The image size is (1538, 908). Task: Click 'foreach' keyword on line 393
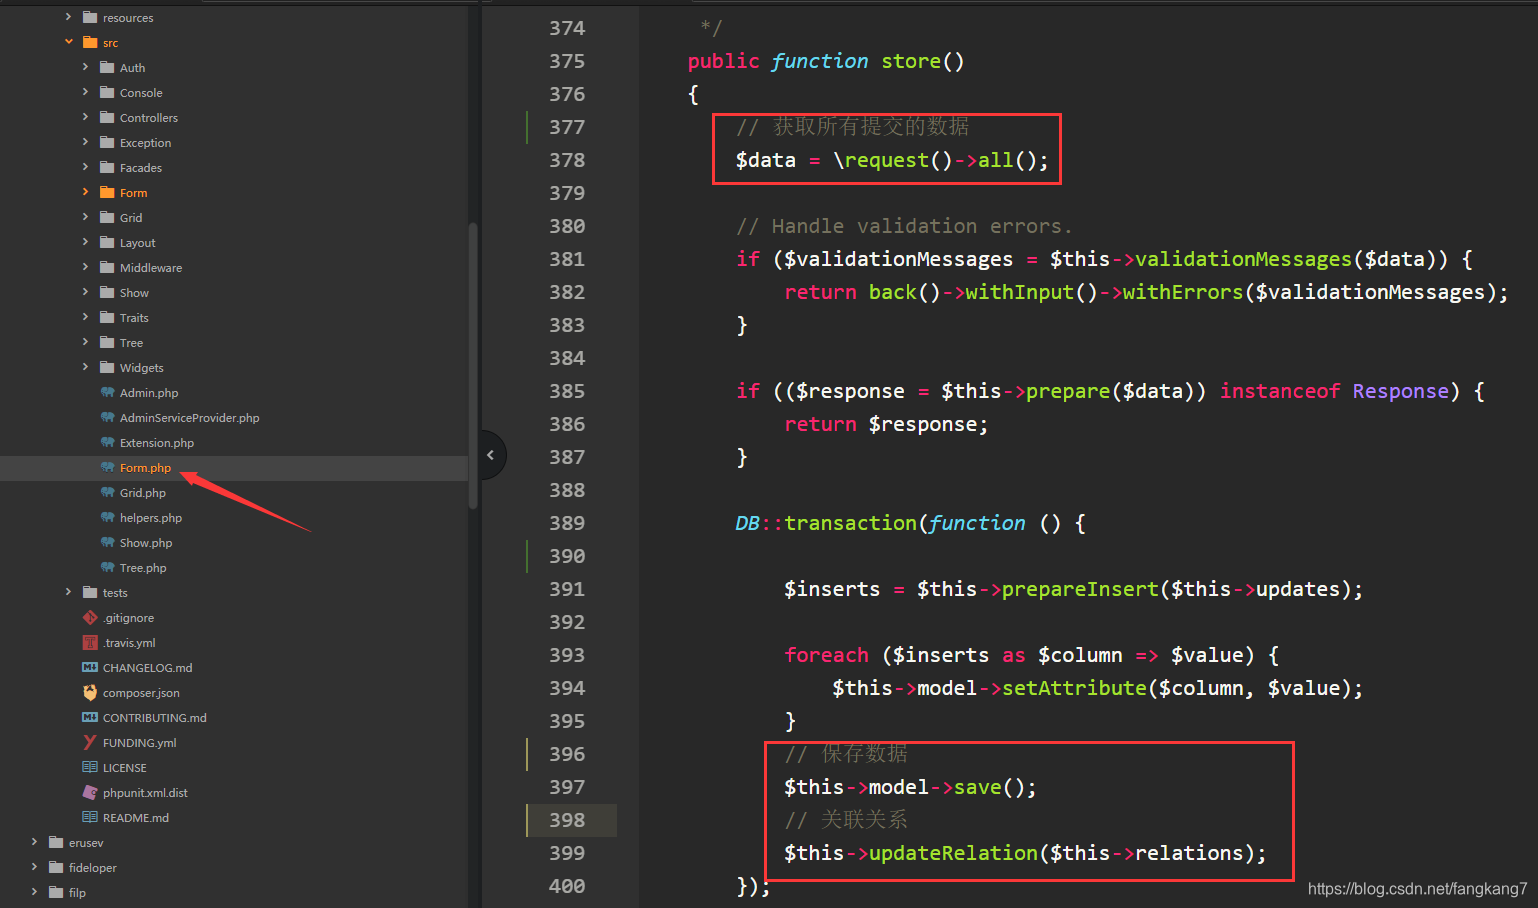826,655
